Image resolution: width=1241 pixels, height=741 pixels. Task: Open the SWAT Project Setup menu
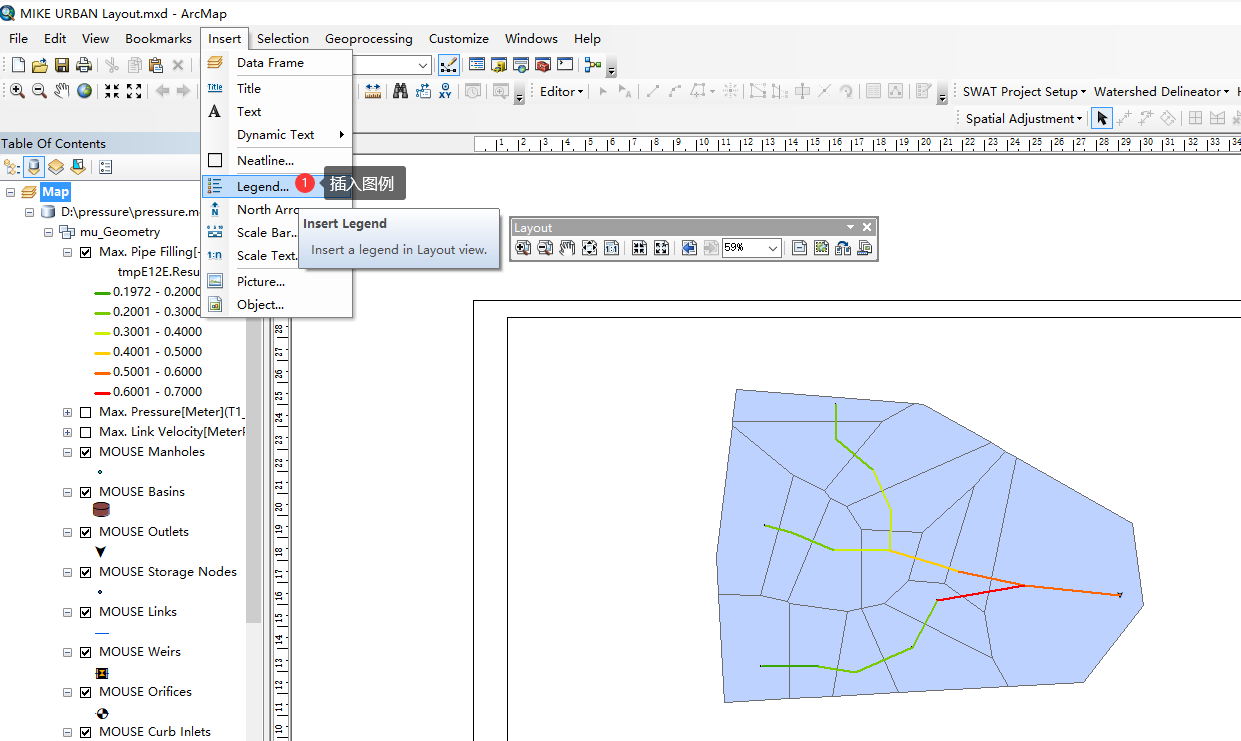pyautogui.click(x=1025, y=91)
